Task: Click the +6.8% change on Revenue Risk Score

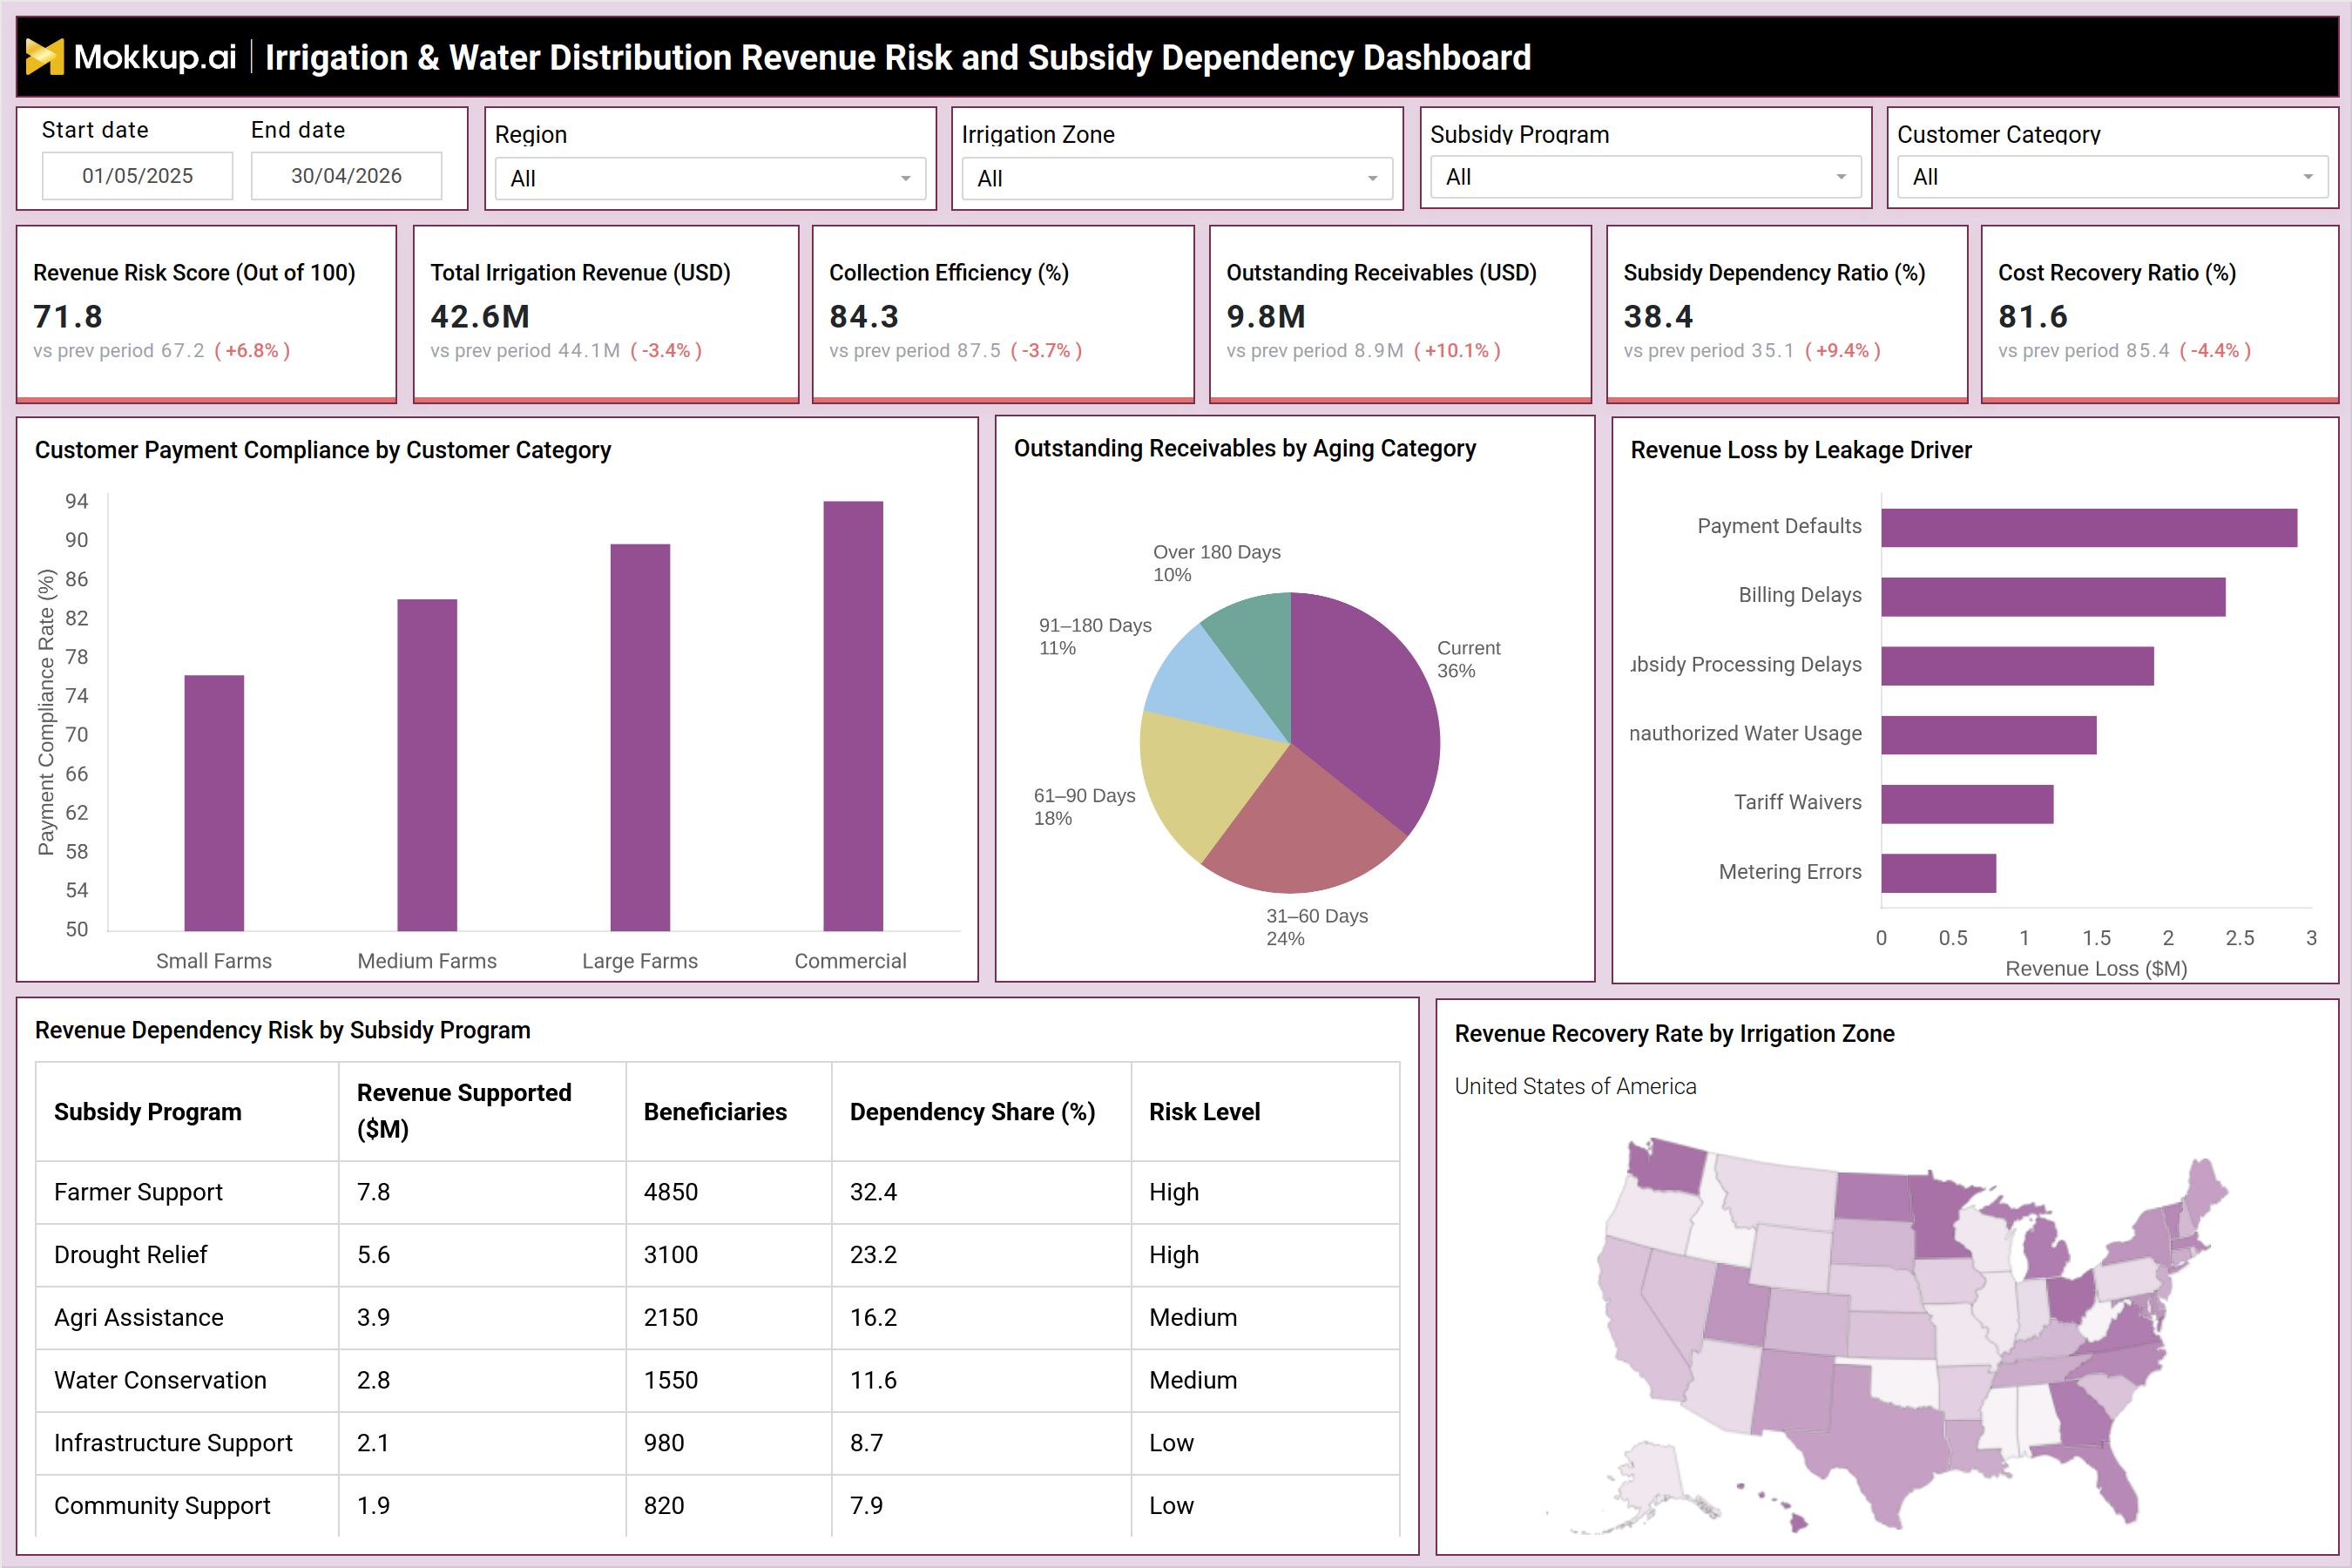Action: 252,351
